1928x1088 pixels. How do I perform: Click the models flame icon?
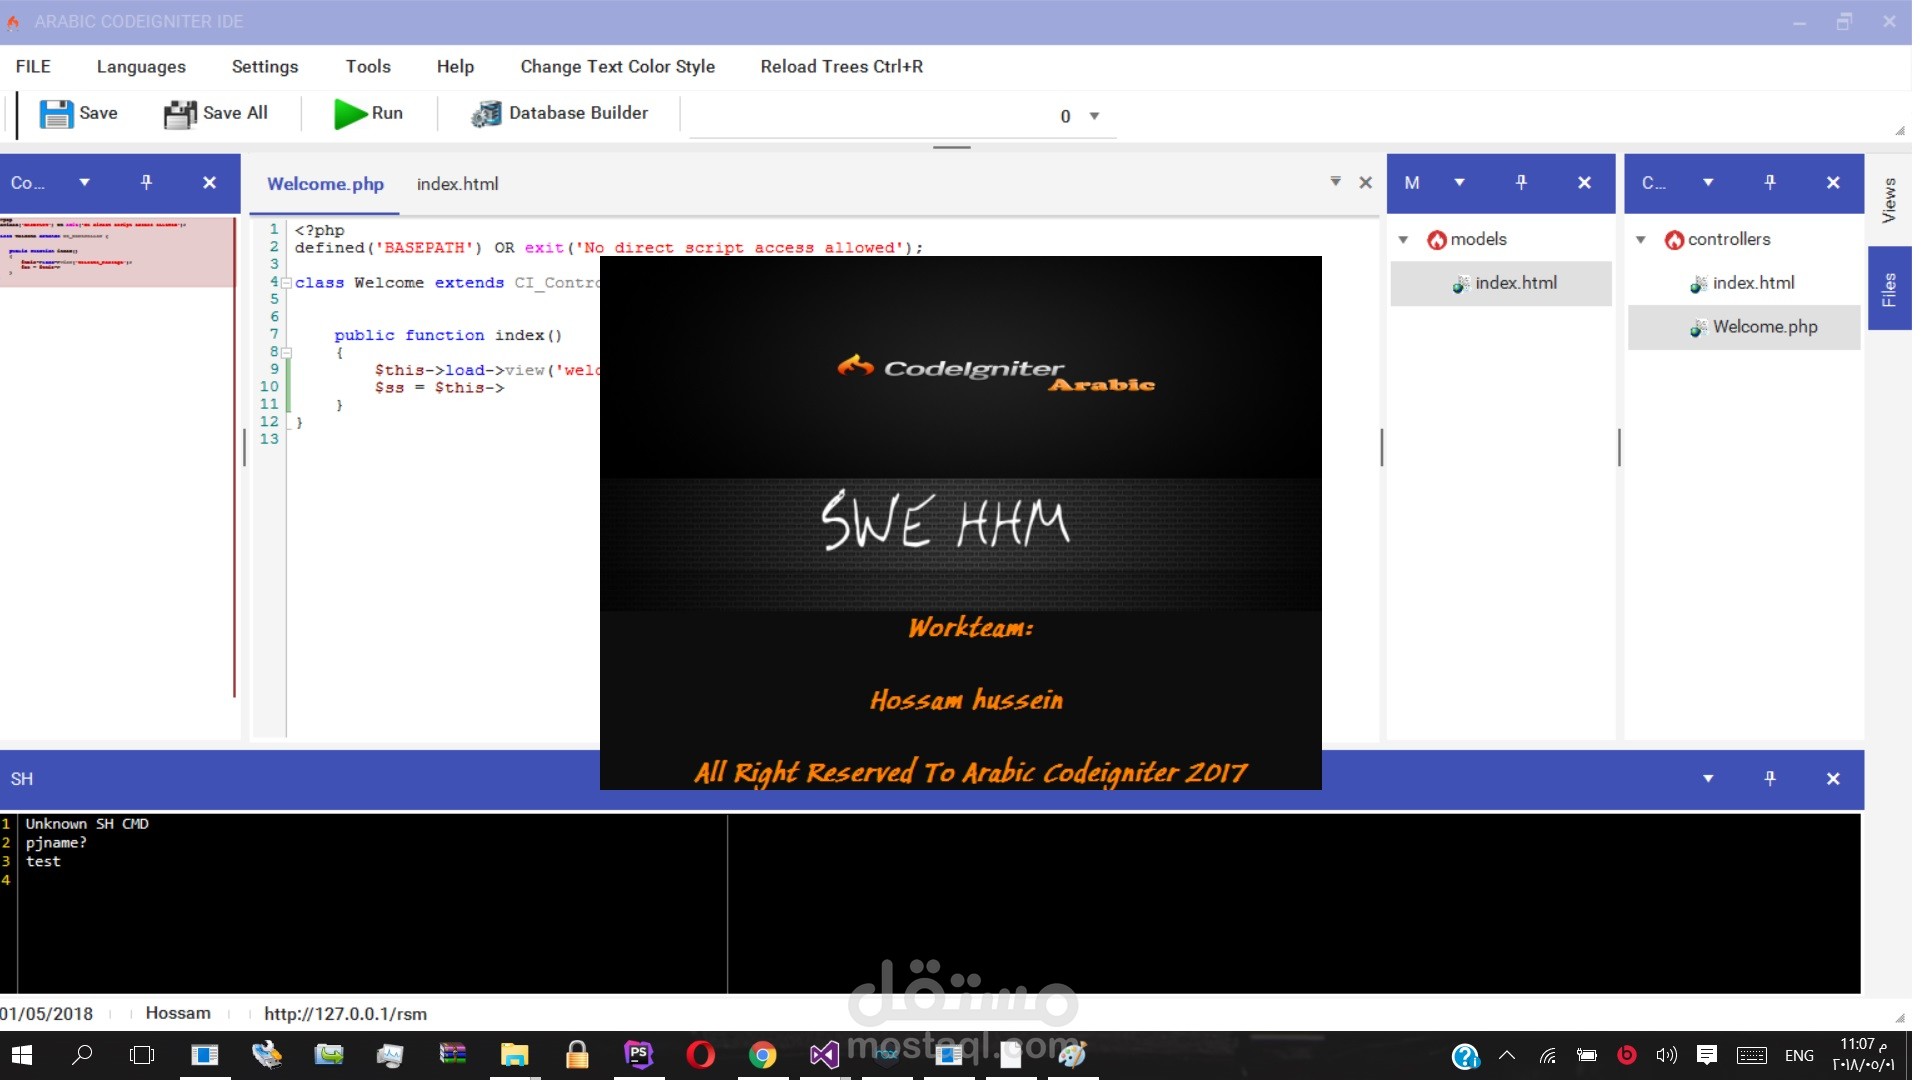(1437, 239)
